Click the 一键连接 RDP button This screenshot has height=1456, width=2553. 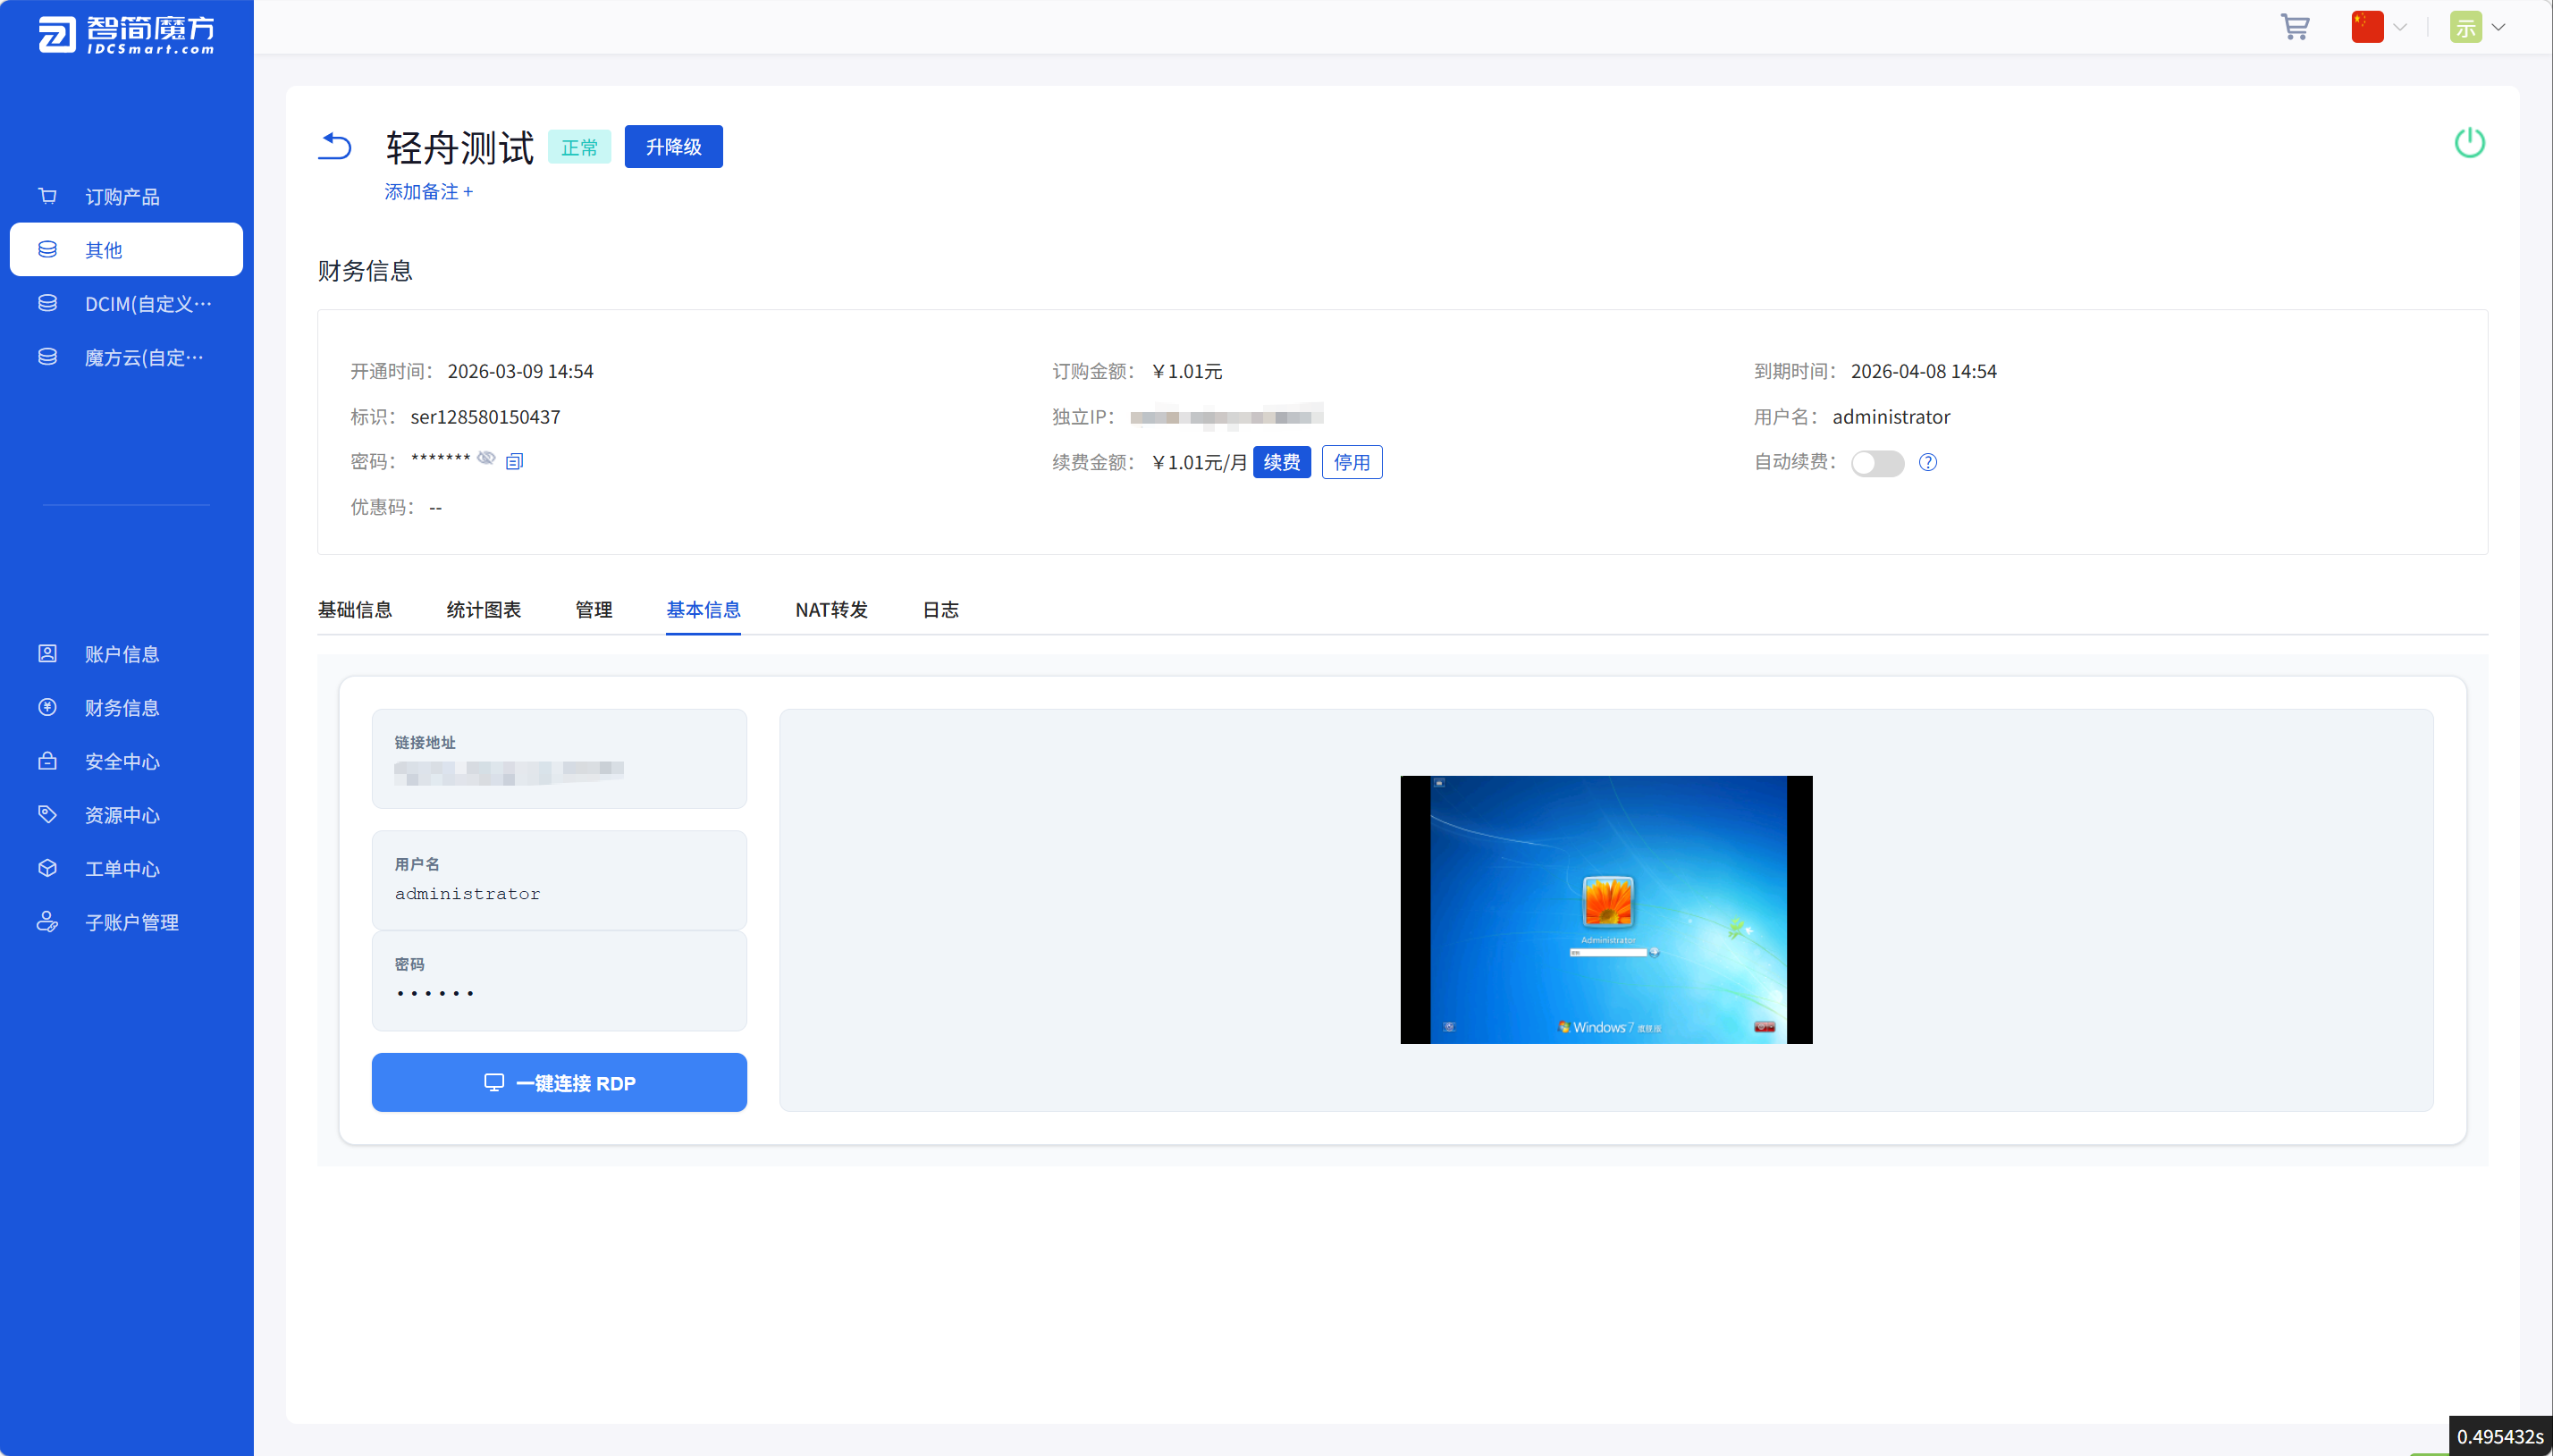(559, 1082)
